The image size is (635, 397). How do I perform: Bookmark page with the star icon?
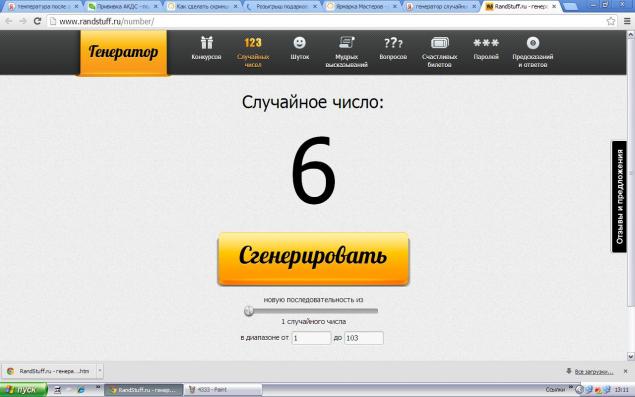(x=611, y=21)
